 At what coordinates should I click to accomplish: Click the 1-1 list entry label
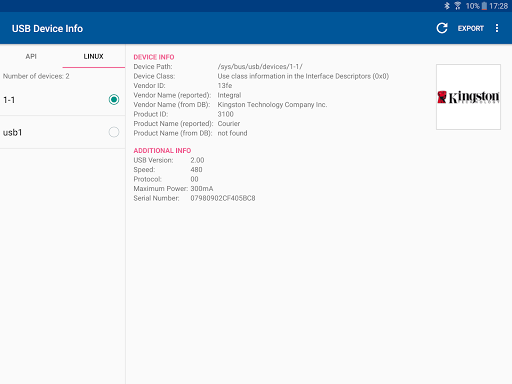[9, 100]
